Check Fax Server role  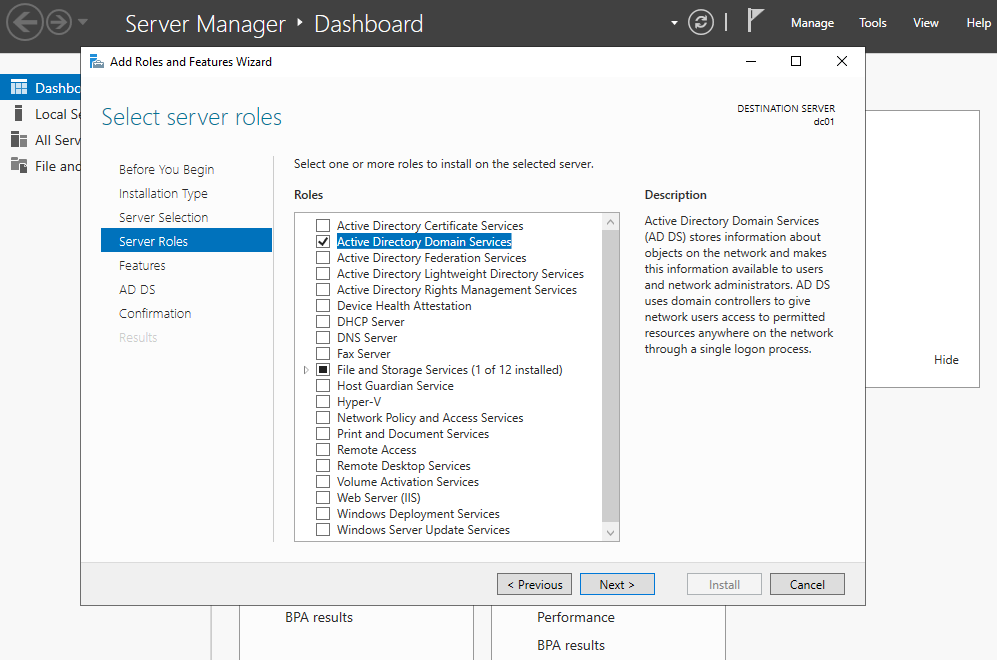point(323,354)
